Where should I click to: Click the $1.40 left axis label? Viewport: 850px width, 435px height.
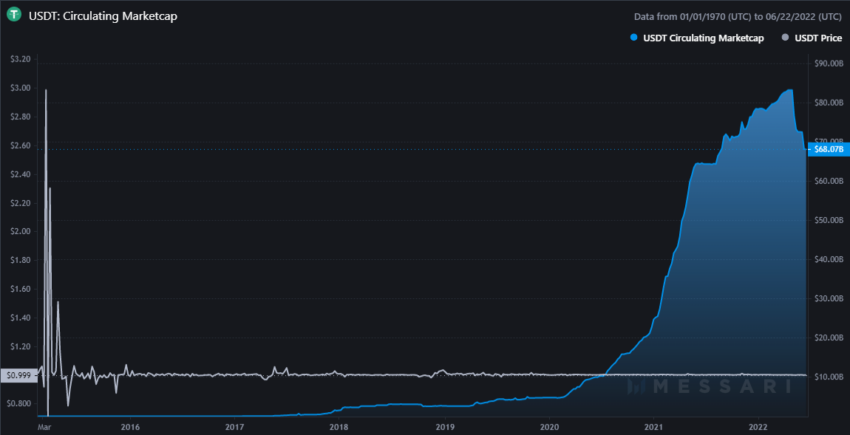(x=20, y=318)
